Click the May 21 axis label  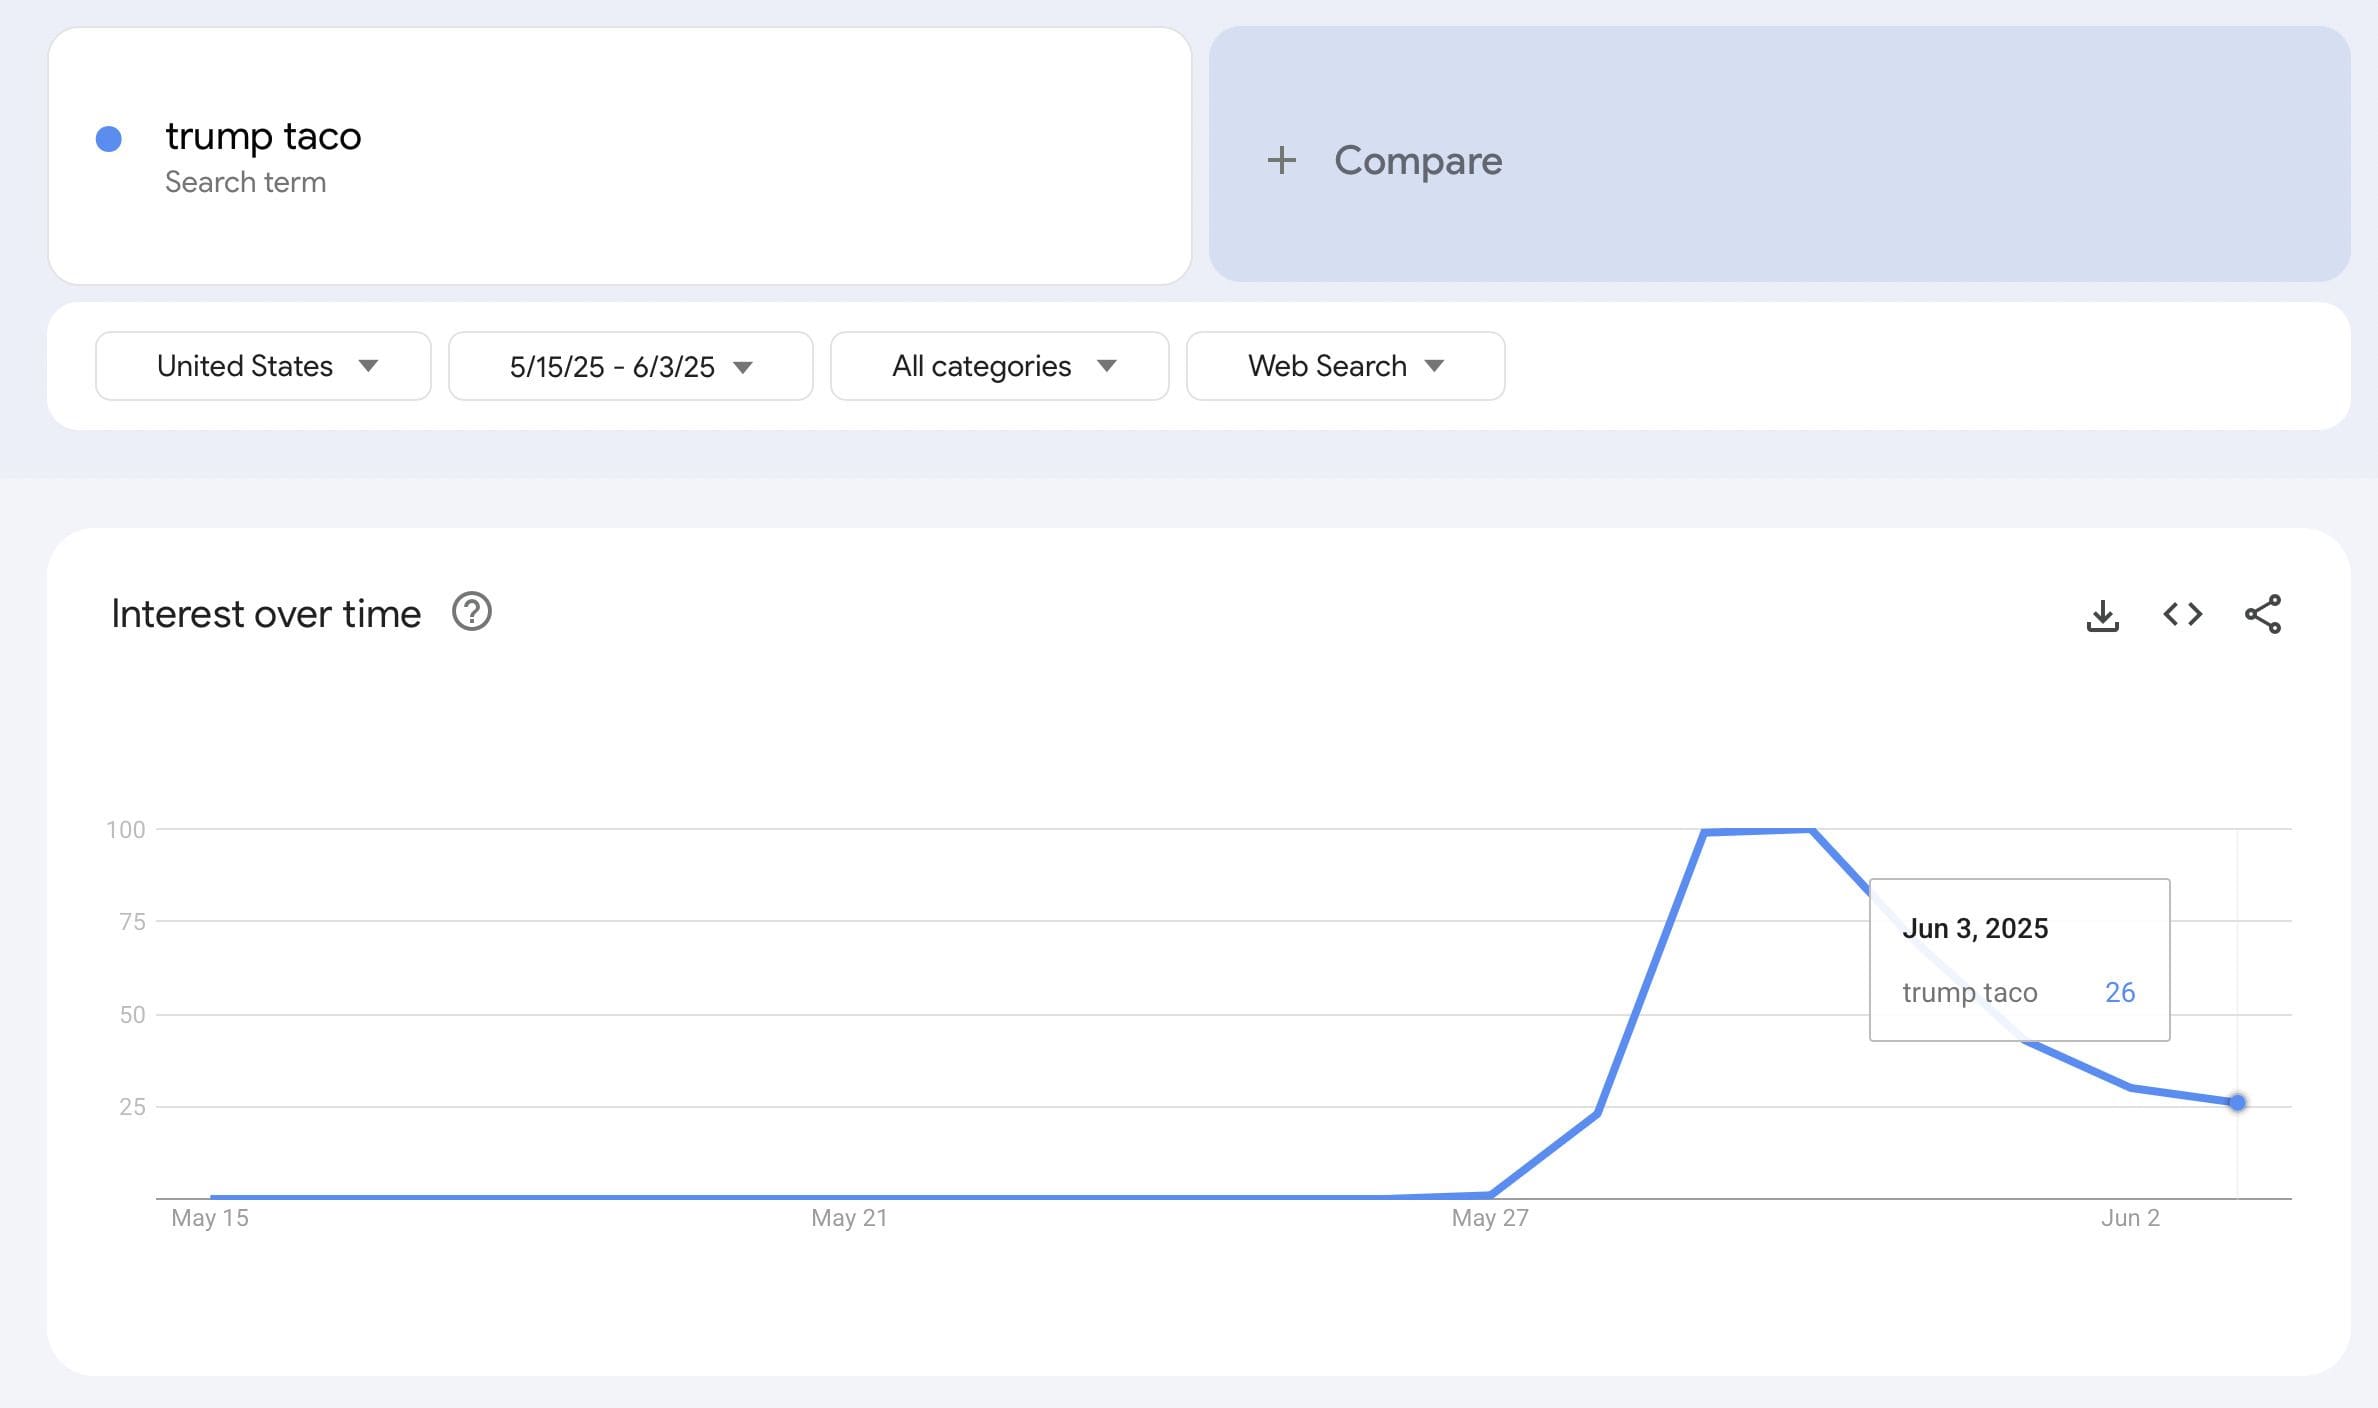849,1218
